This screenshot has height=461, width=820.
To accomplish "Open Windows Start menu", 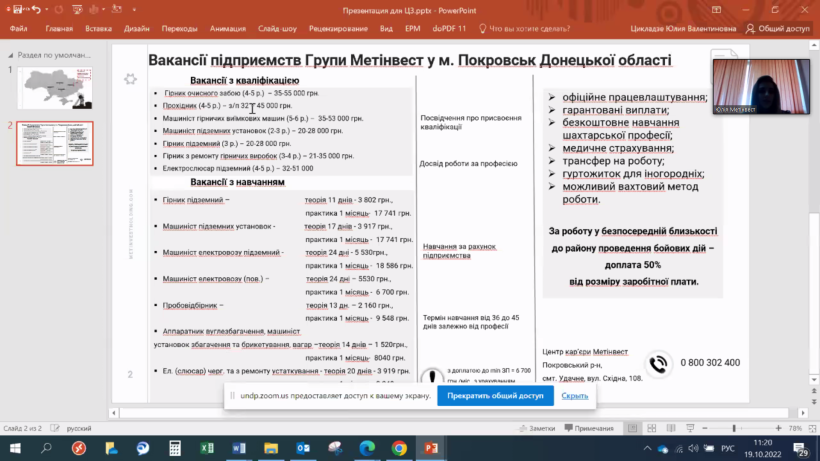I will [x=15, y=448].
